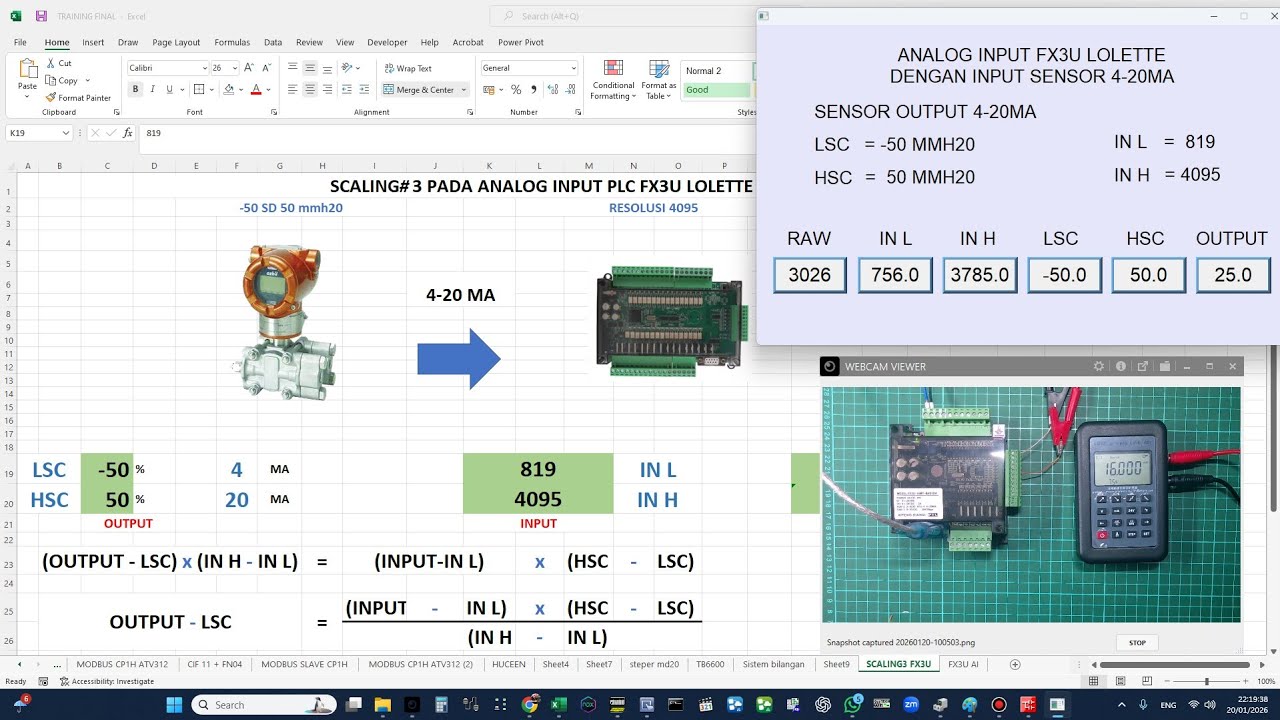Click the RAW value field 3026
This screenshot has width=1280, height=720.
[810, 275]
